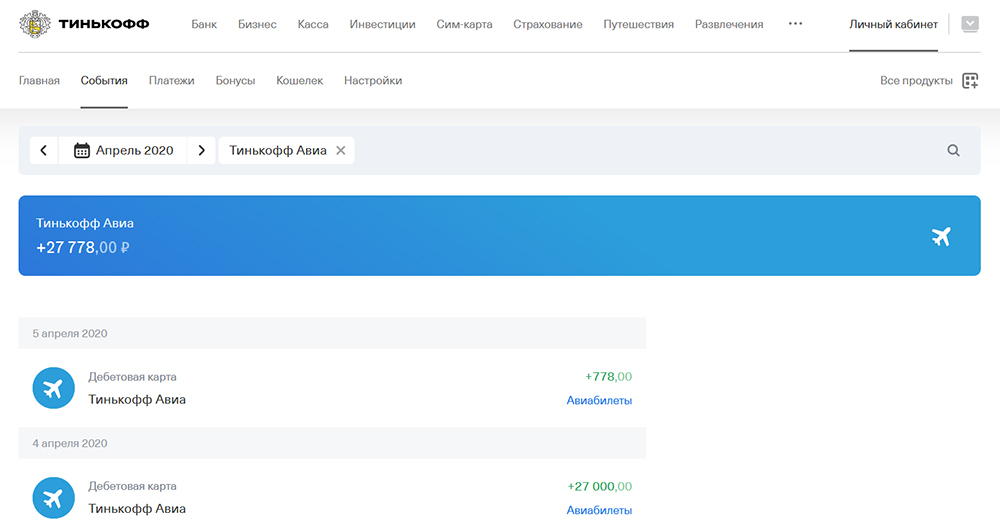
Task: Click the Тинькофф logo emblem
Action: coord(35,24)
